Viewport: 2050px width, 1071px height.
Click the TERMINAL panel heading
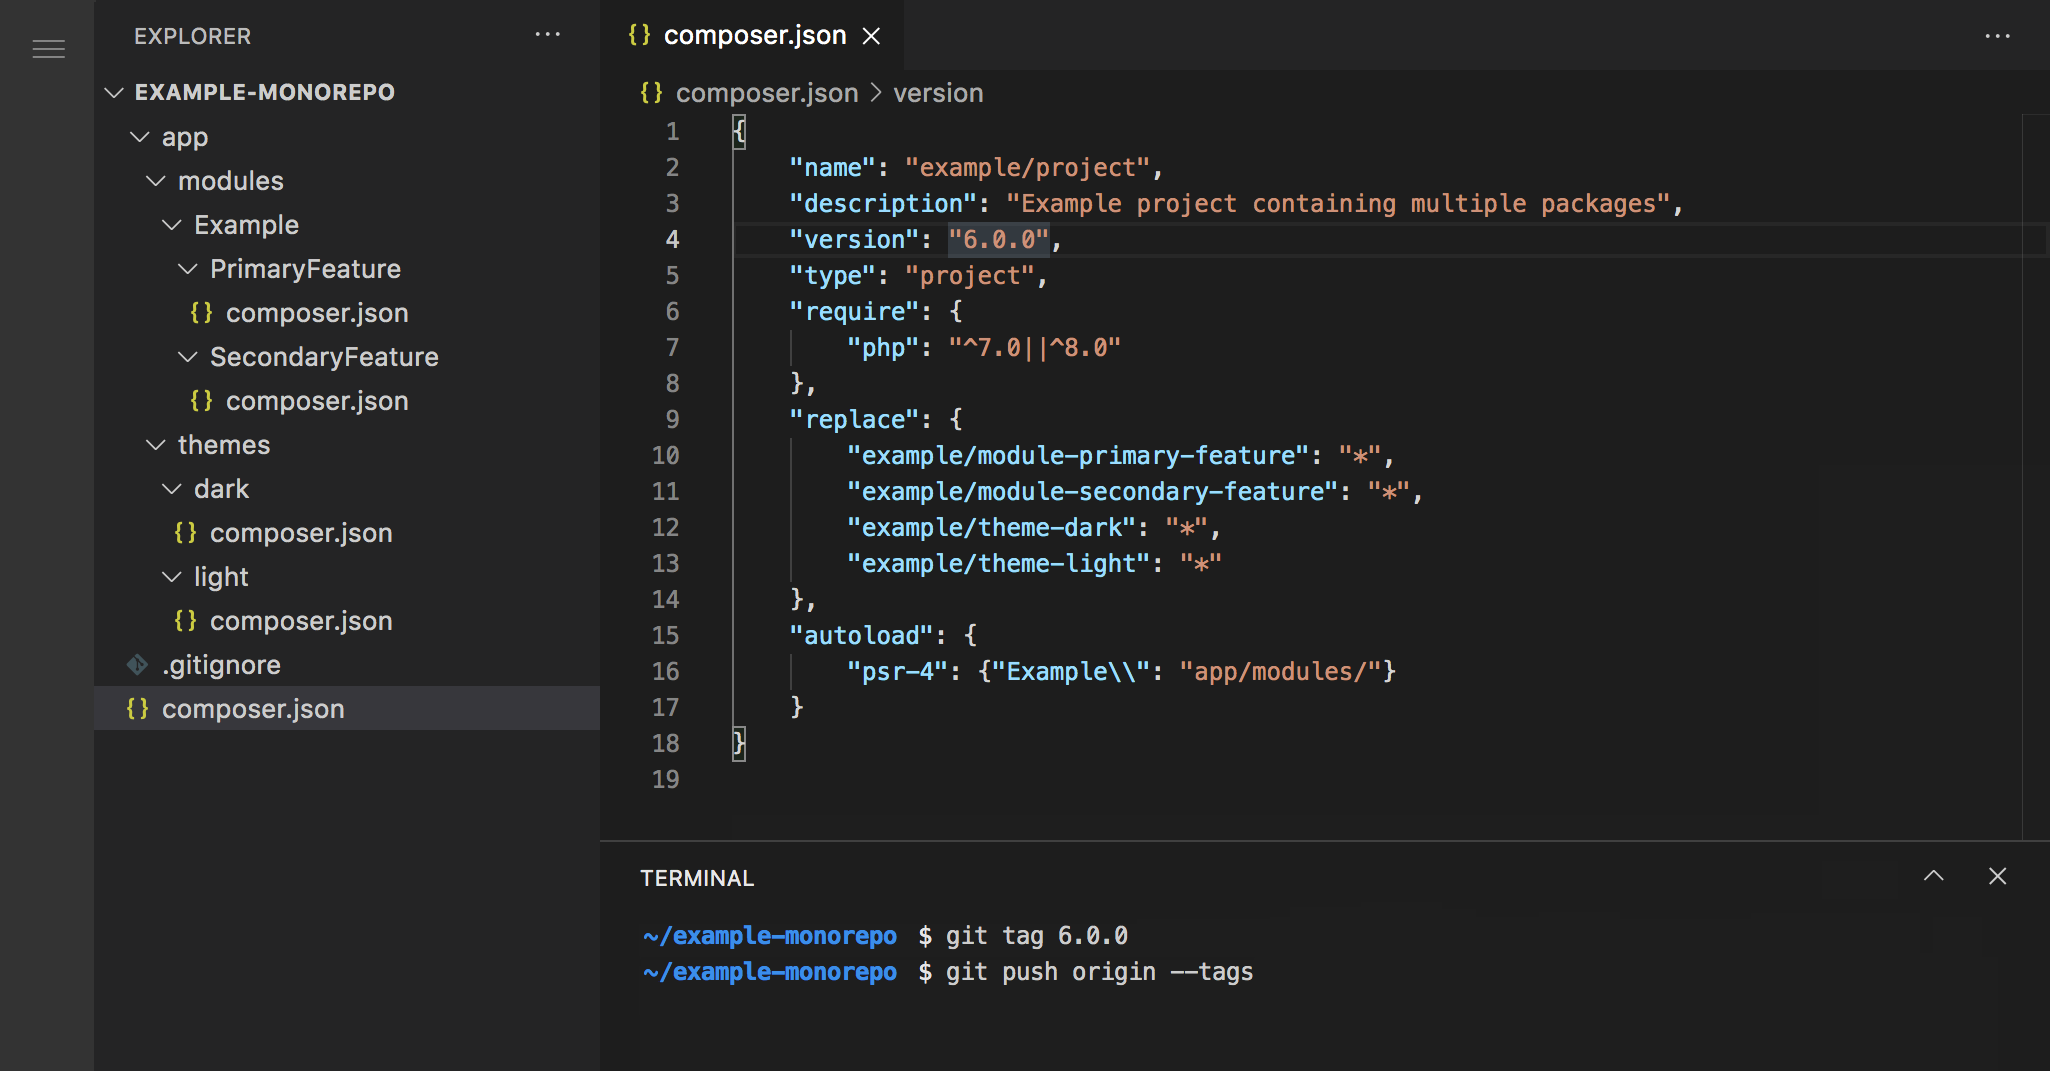click(x=697, y=877)
